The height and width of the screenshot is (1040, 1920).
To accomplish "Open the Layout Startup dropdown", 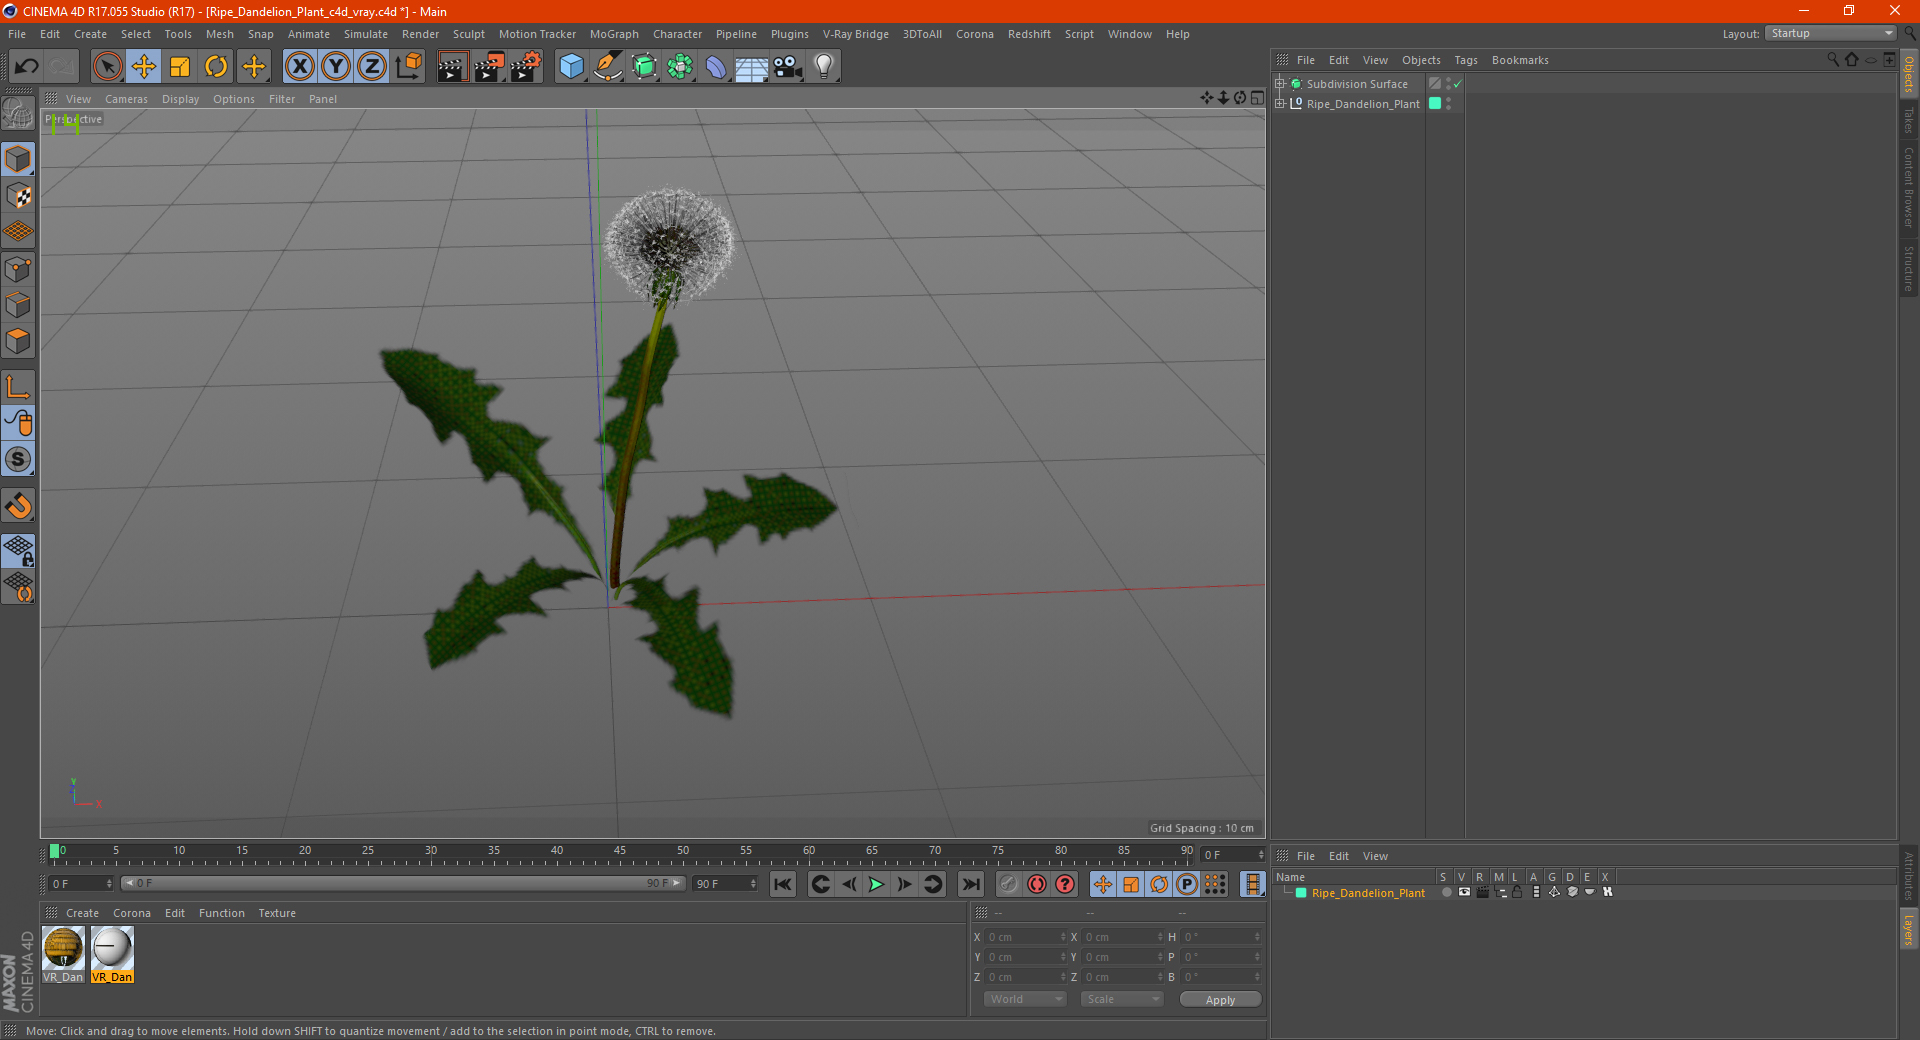I will 1831,33.
